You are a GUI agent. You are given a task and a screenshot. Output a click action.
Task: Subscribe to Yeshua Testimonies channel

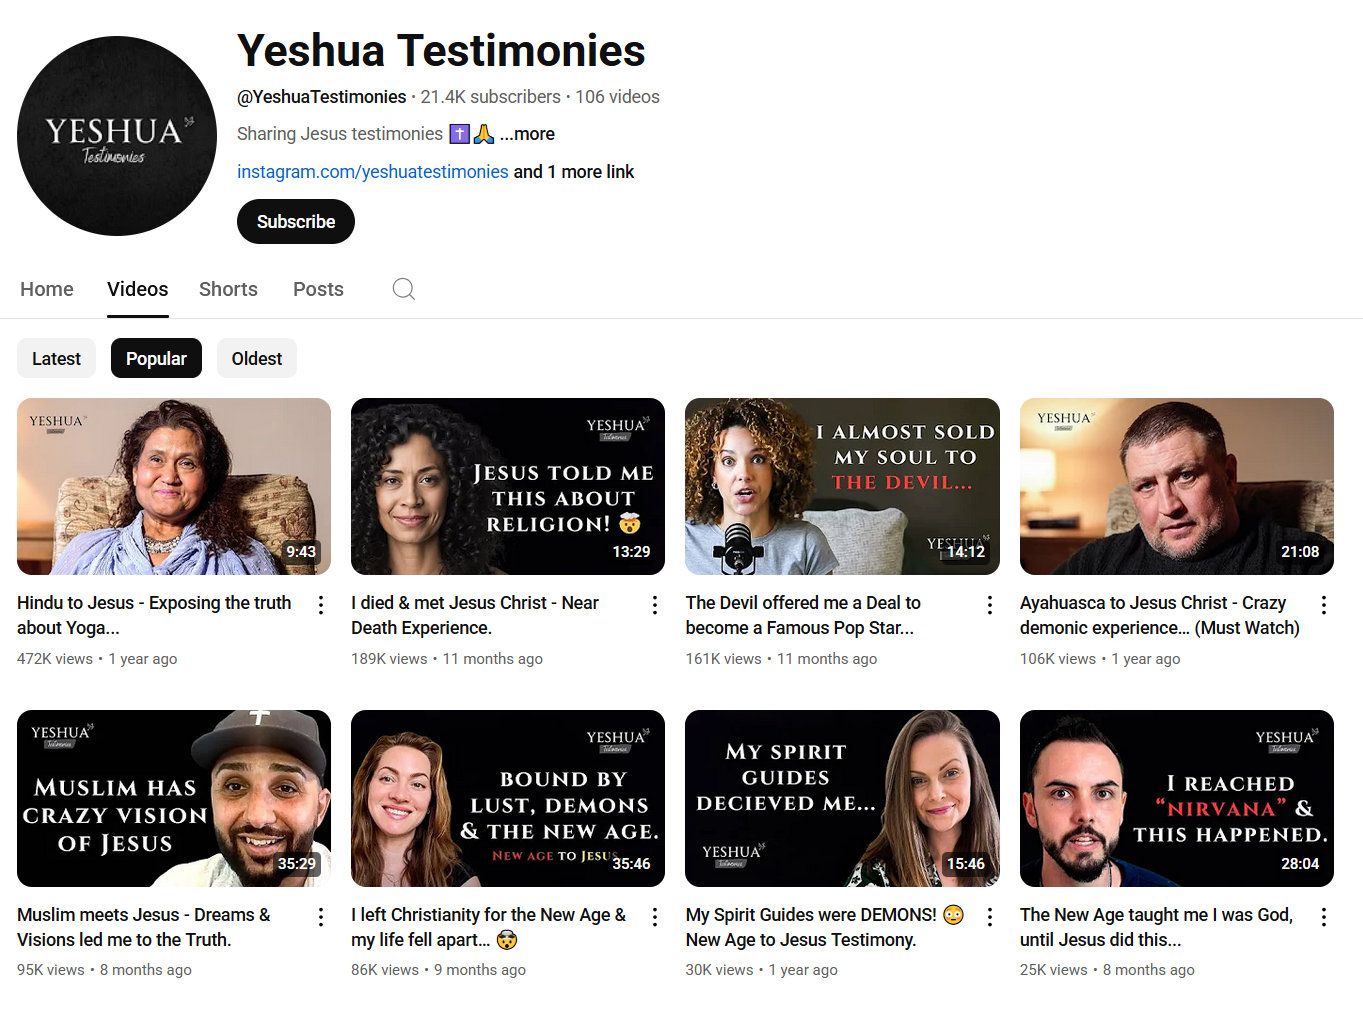tap(296, 222)
